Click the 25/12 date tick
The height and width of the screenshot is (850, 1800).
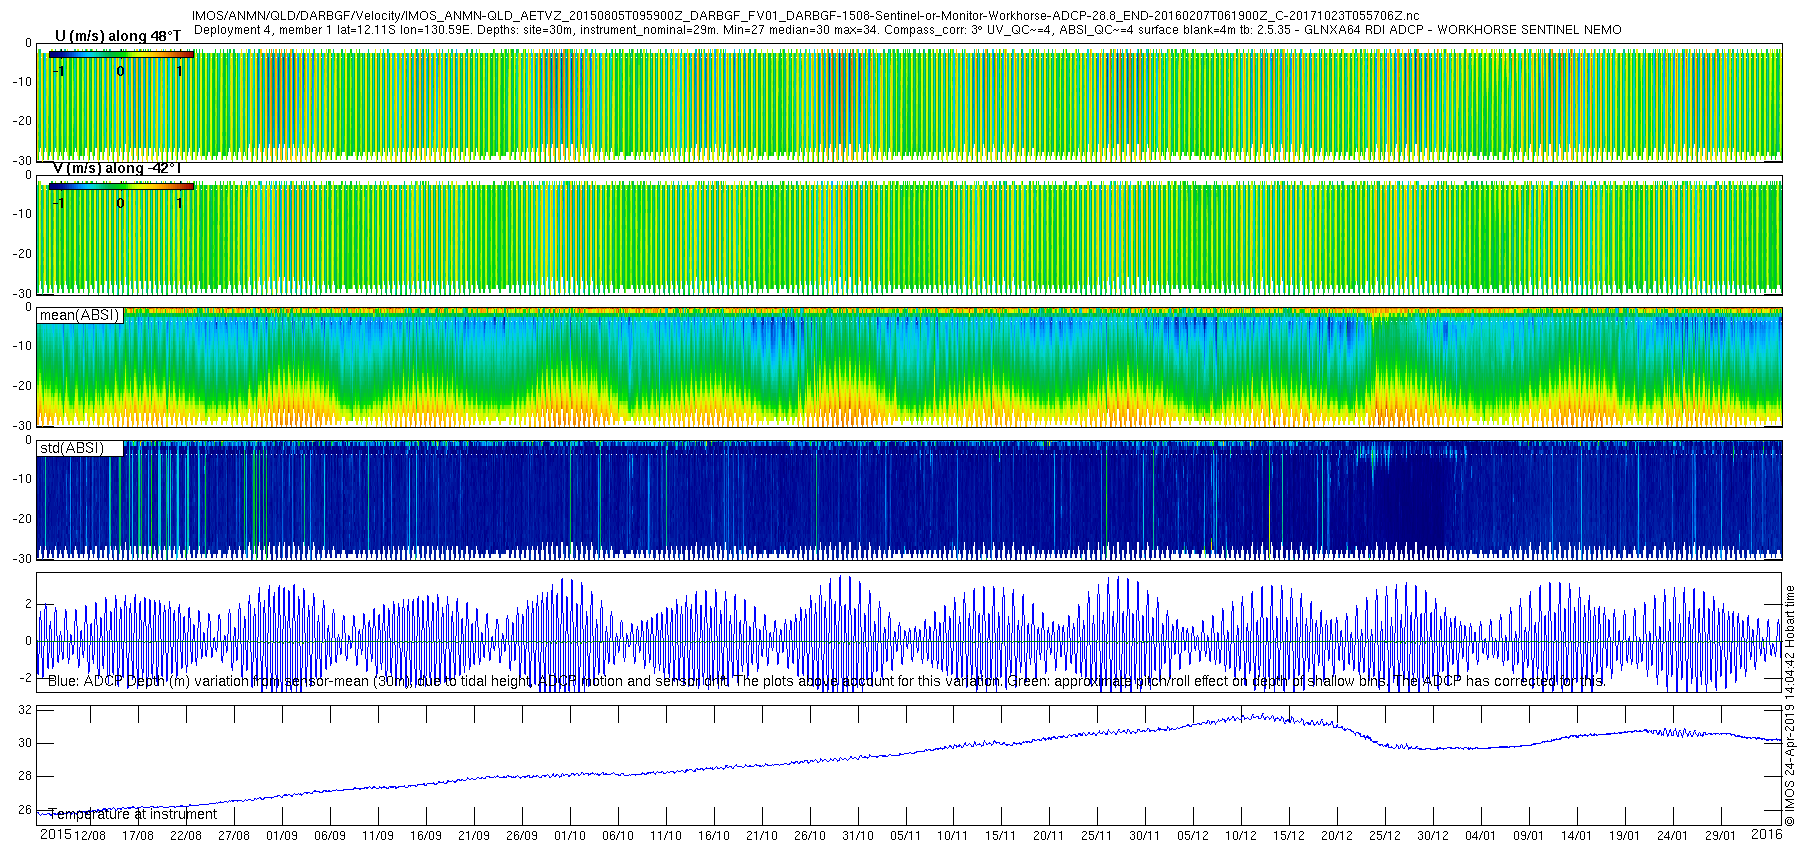tap(1385, 835)
